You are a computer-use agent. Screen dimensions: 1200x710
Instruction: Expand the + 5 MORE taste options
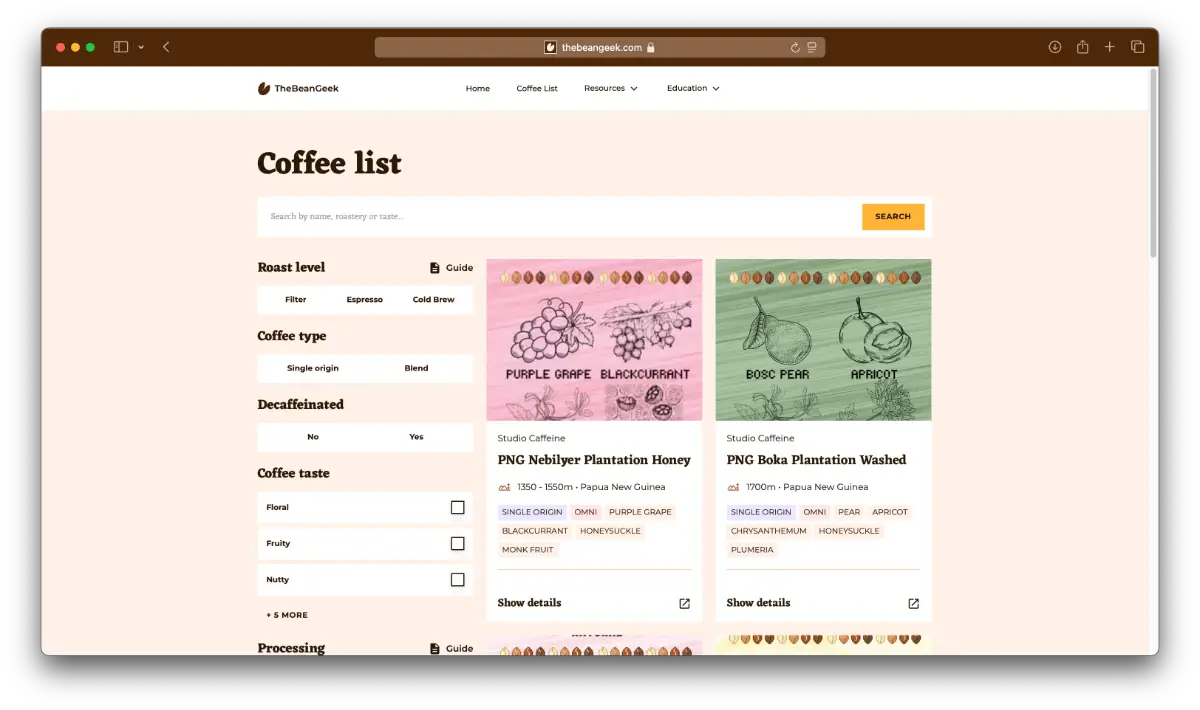(287, 615)
